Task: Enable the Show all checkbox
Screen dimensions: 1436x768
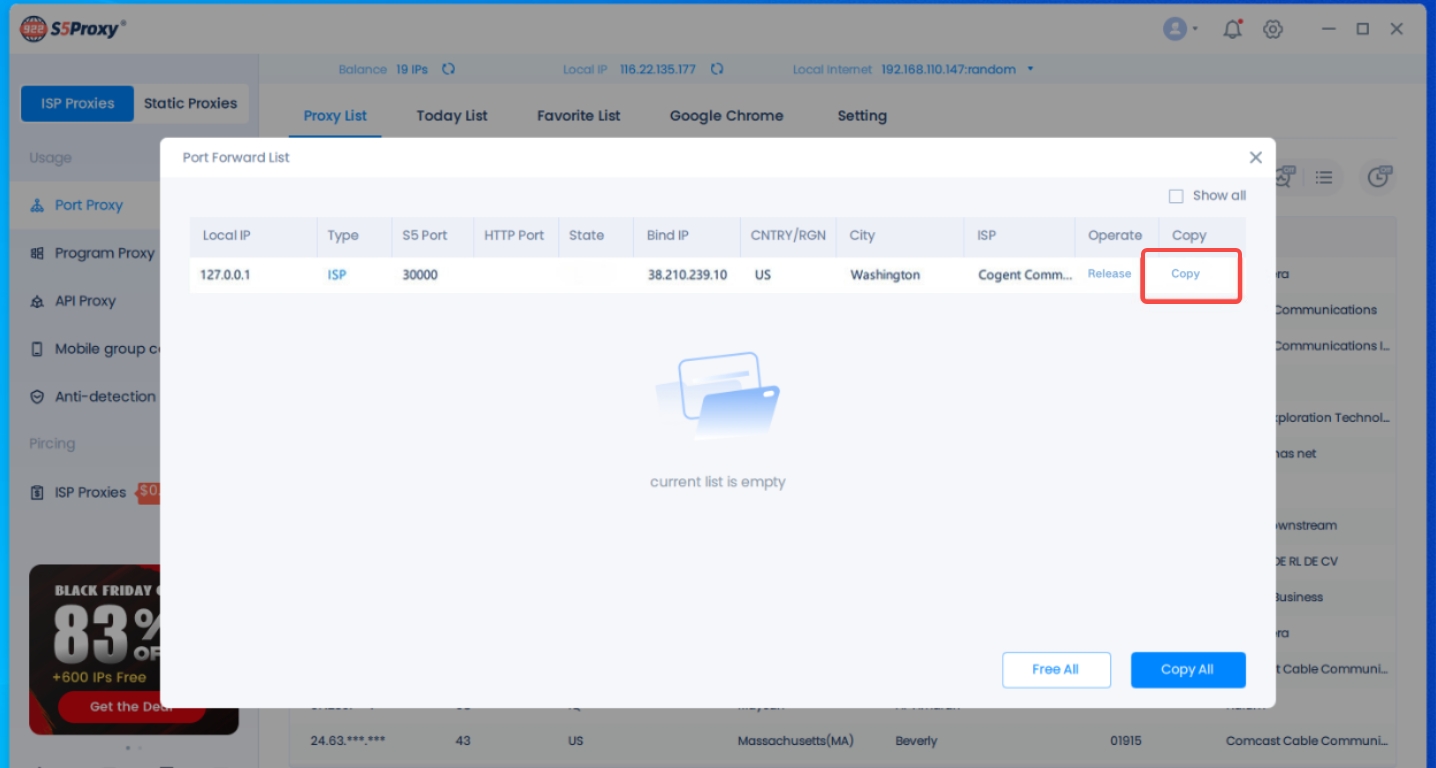Action: point(1176,195)
